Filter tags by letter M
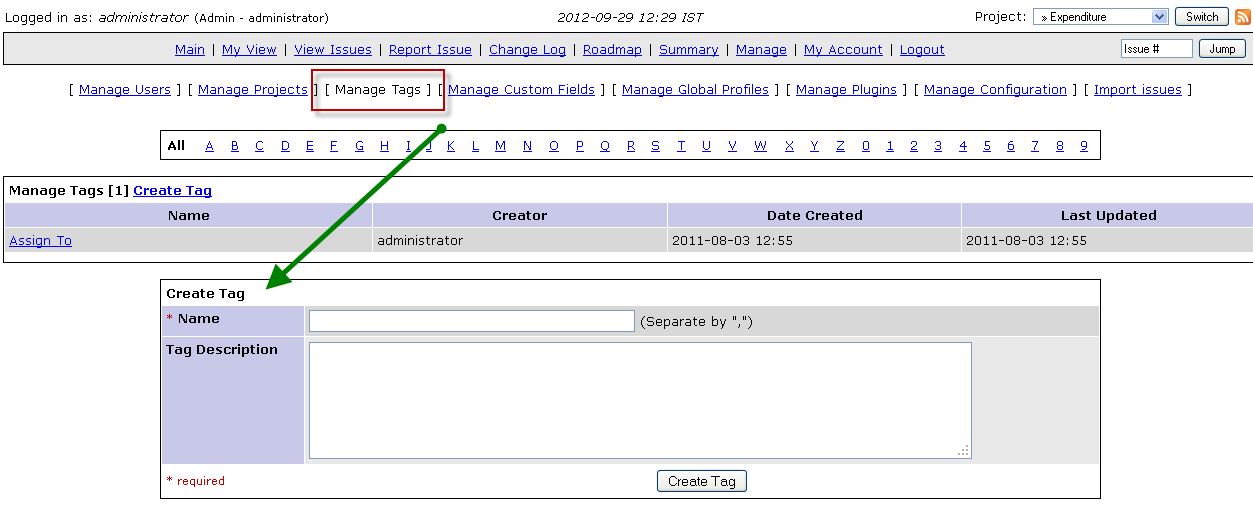 point(500,146)
